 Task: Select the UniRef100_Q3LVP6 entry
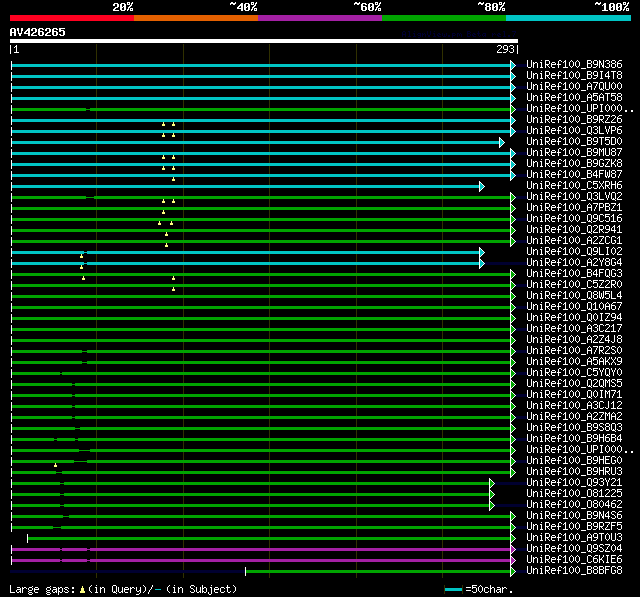[x=574, y=131]
